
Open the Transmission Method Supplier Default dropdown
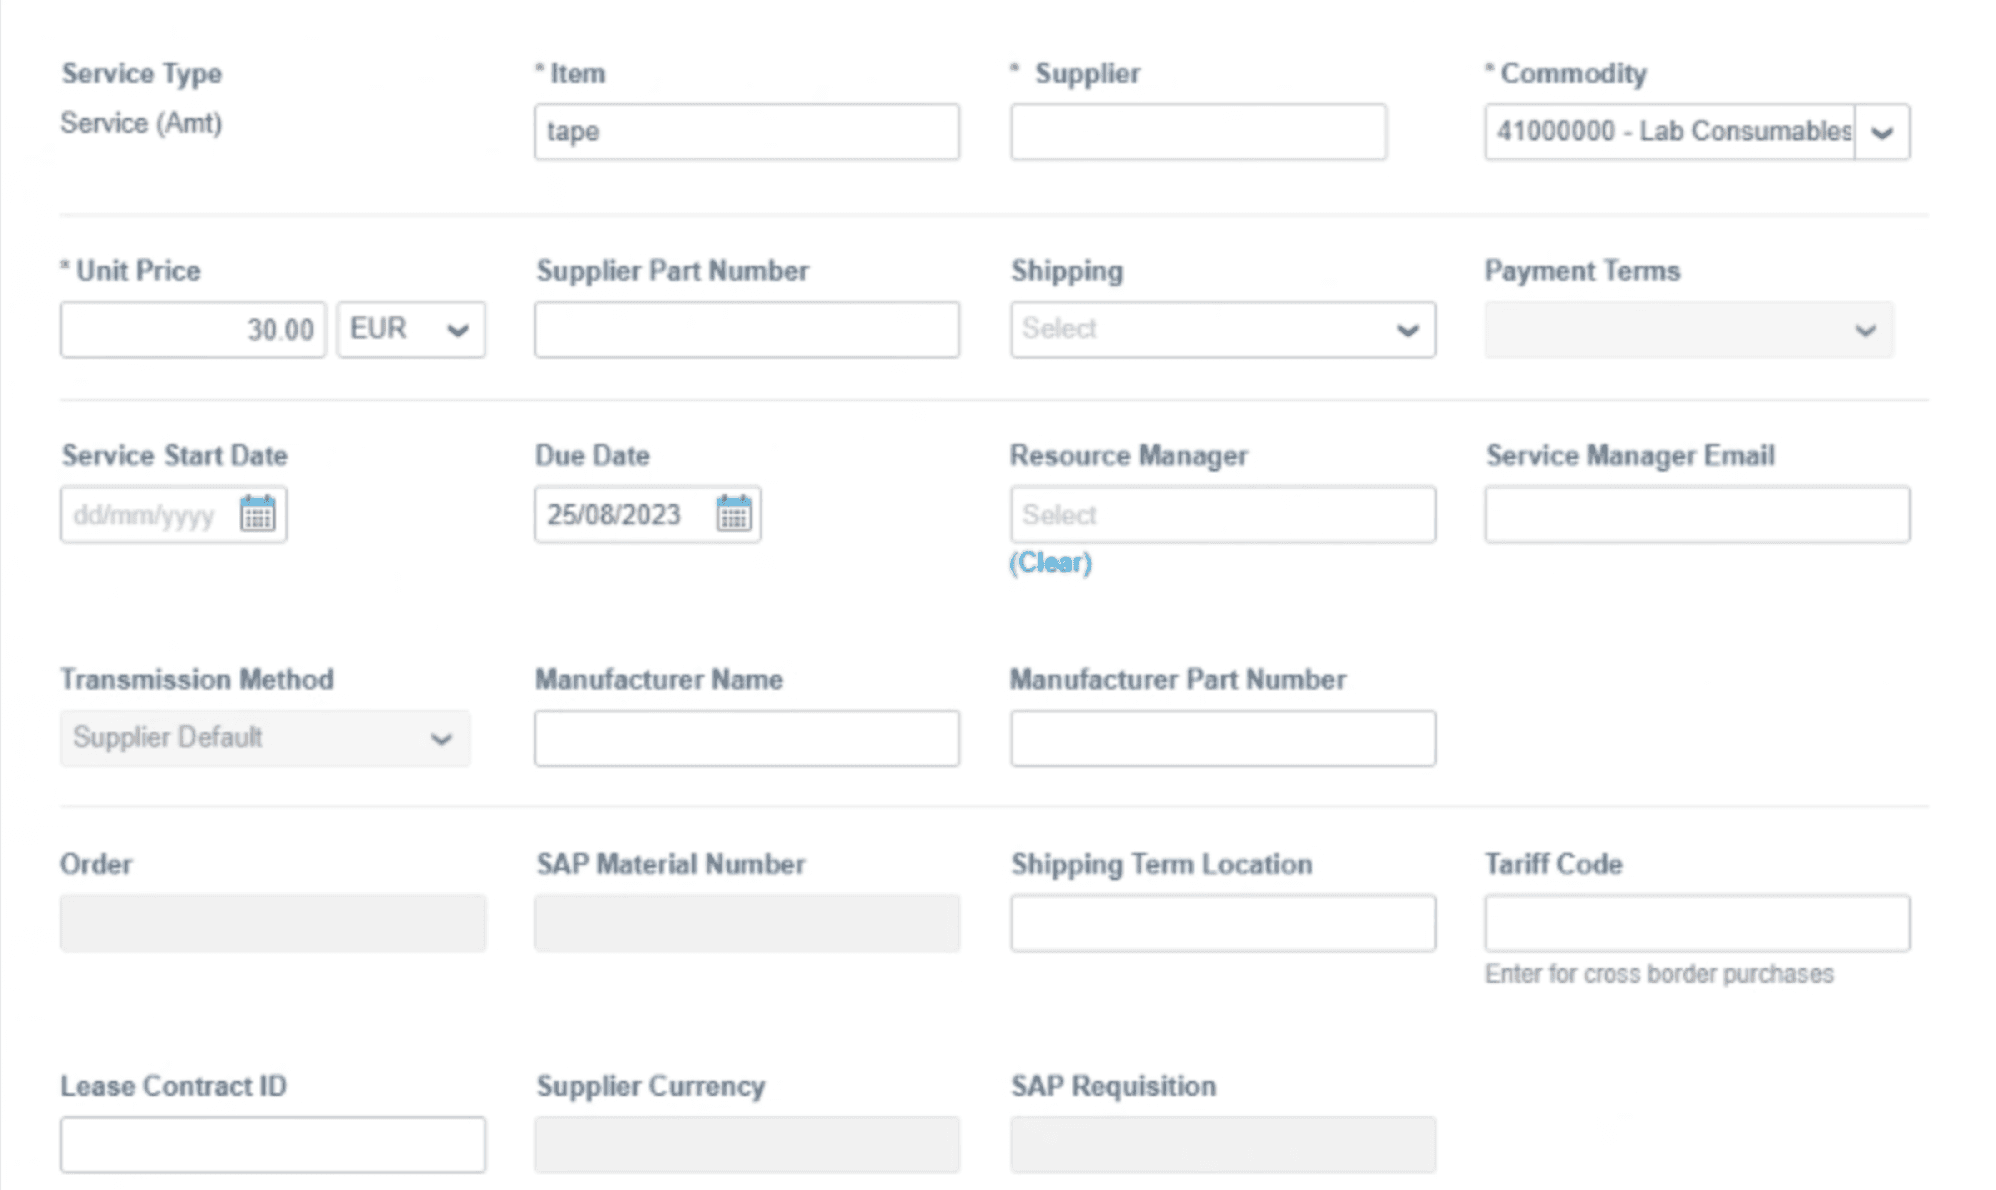pos(264,738)
